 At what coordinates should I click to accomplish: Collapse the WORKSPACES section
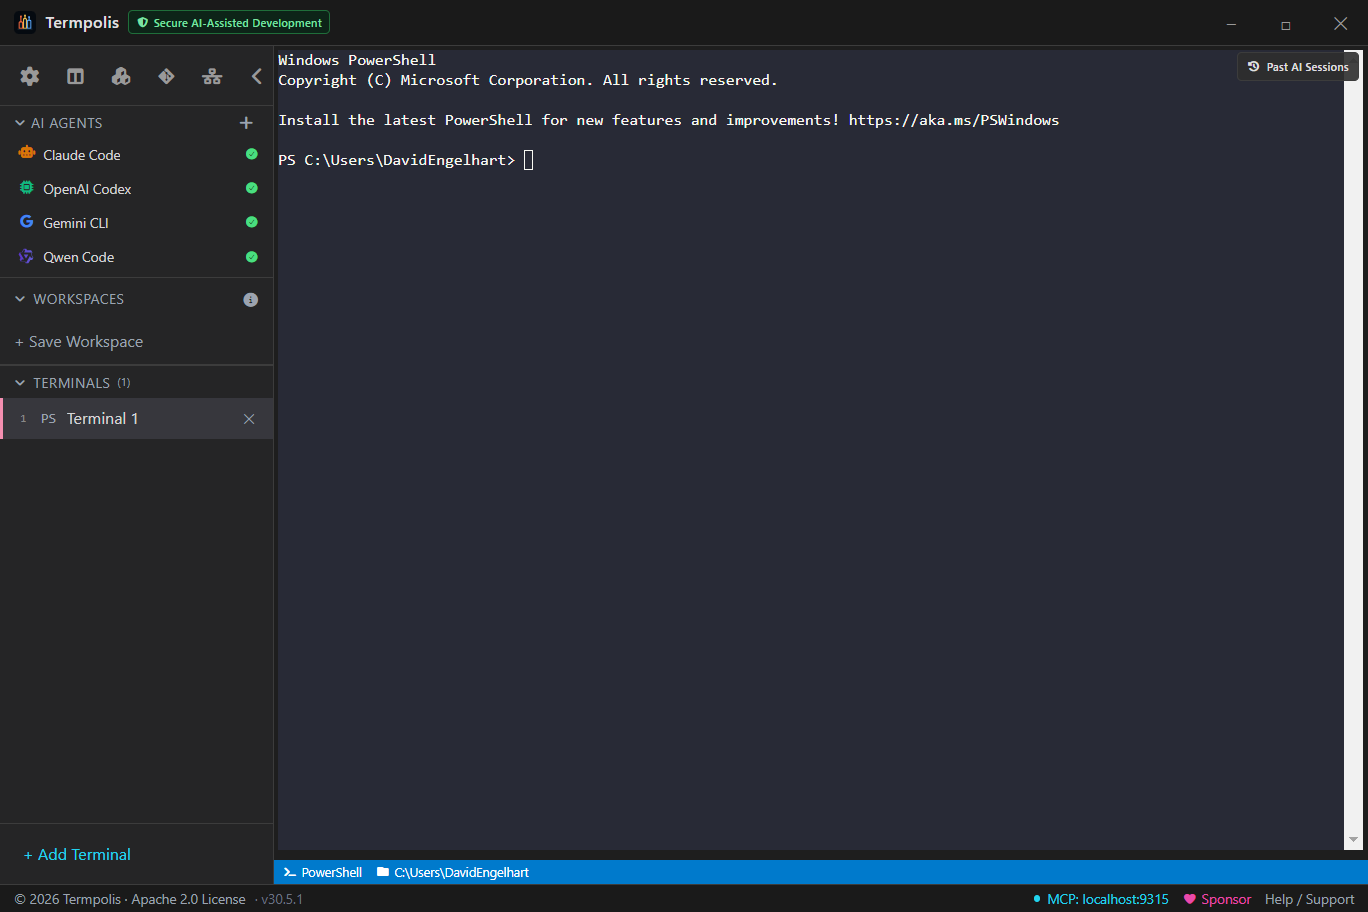point(20,299)
